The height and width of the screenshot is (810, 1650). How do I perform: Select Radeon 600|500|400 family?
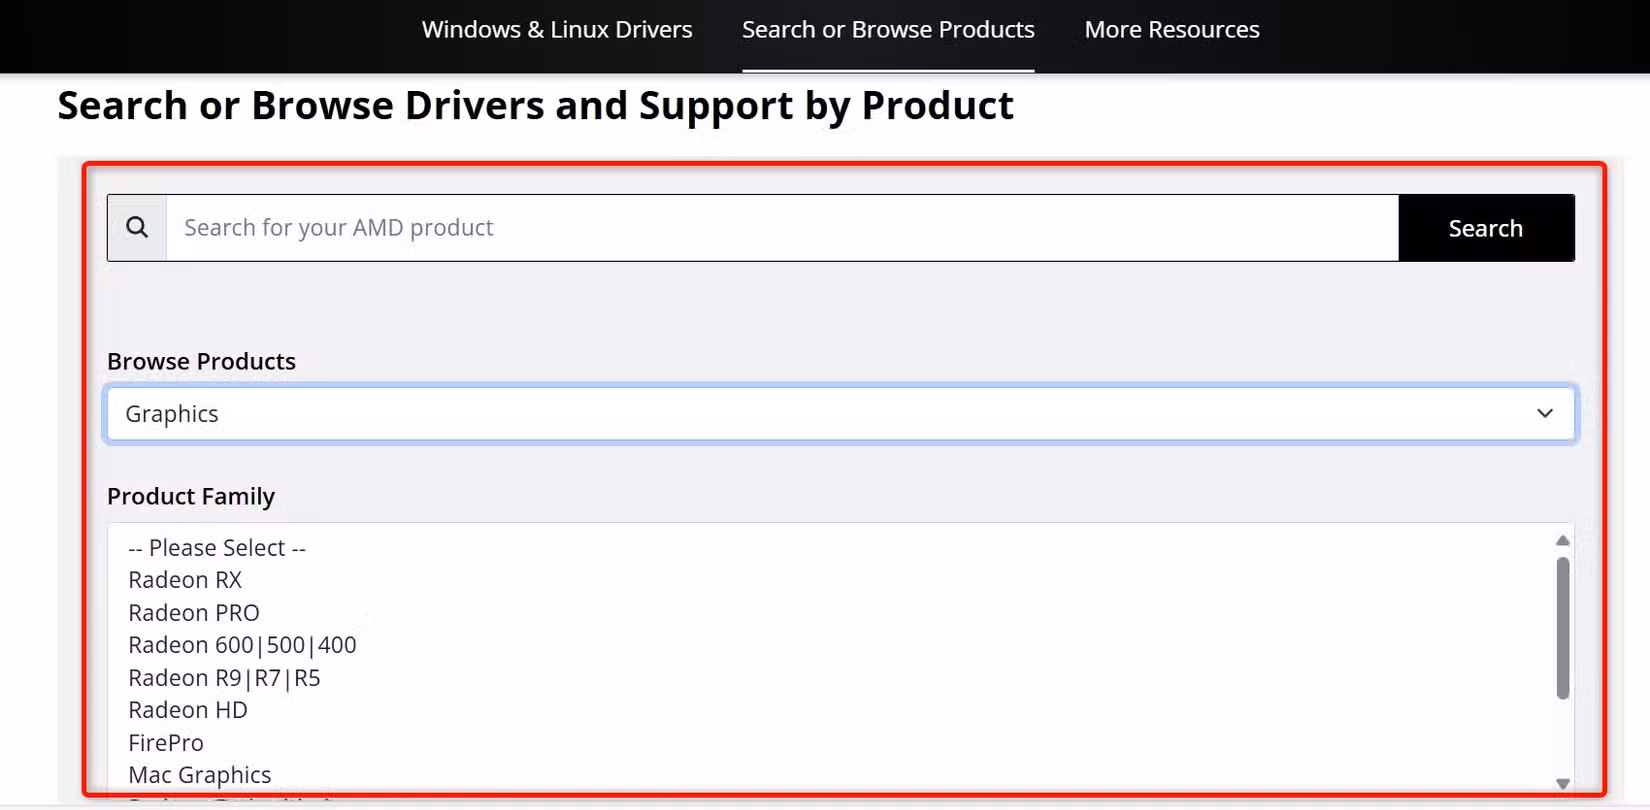point(242,645)
